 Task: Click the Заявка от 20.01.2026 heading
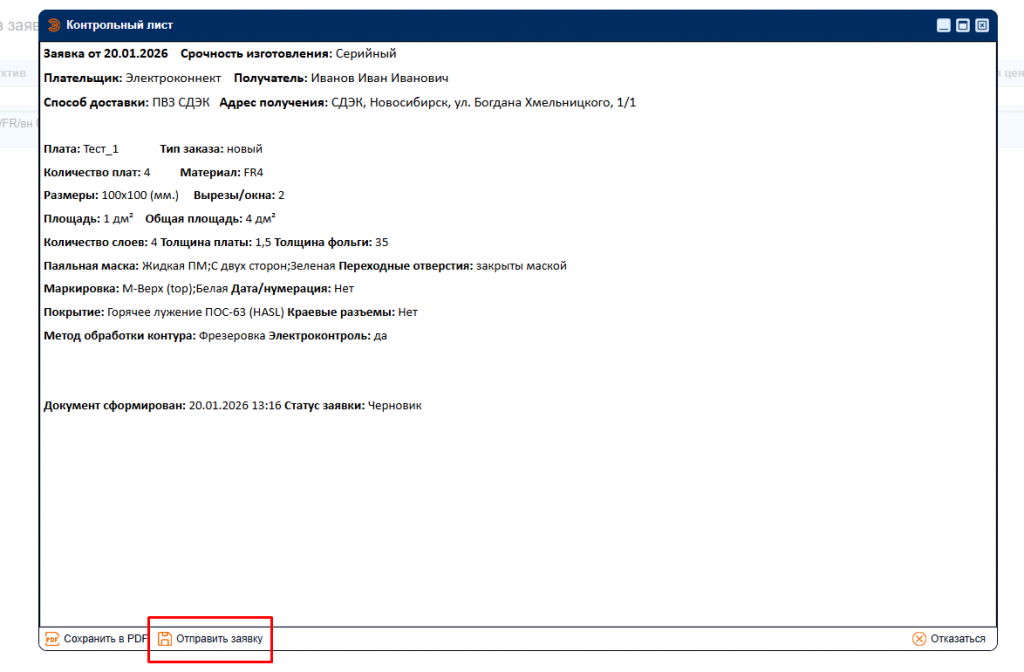[x=106, y=54]
